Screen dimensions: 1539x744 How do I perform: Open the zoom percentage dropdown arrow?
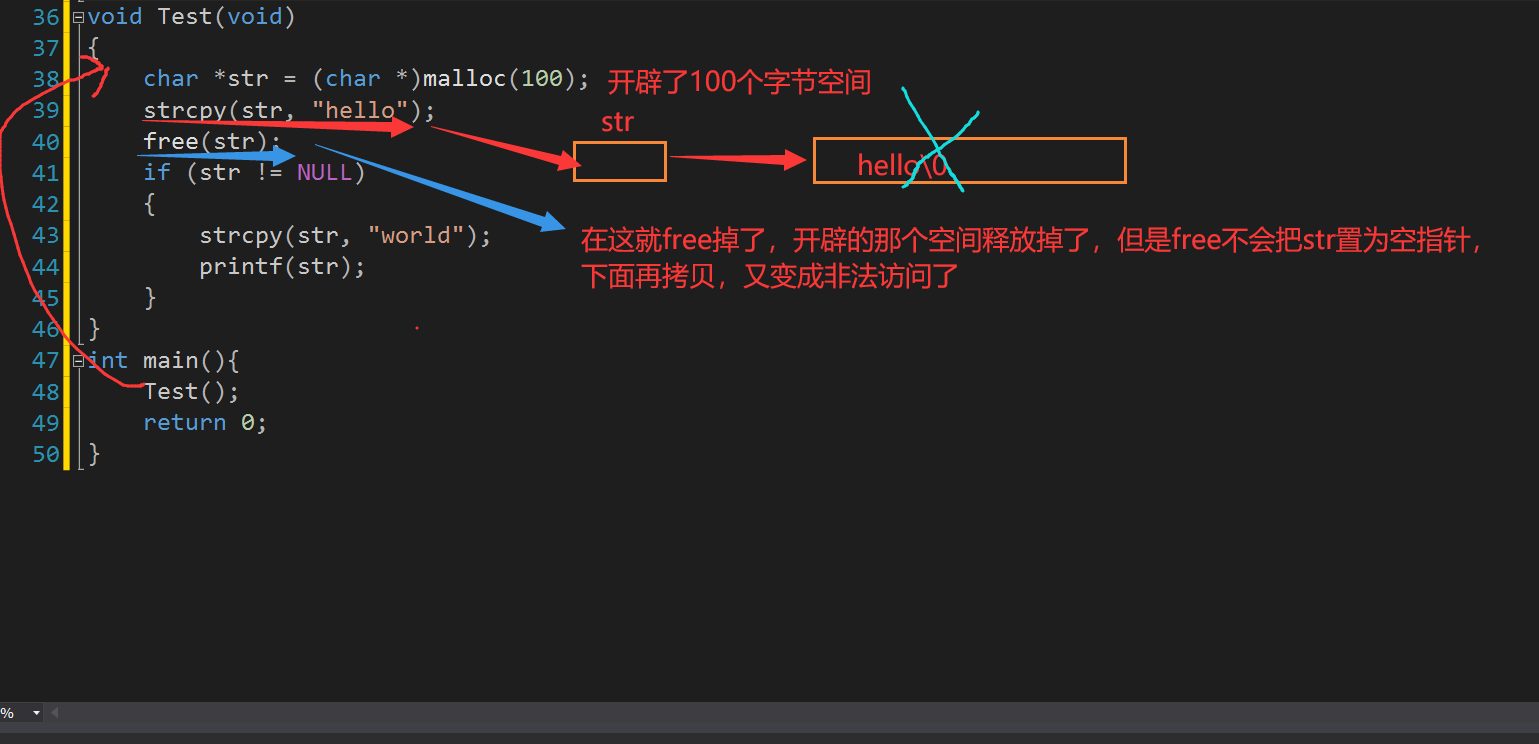point(37,713)
